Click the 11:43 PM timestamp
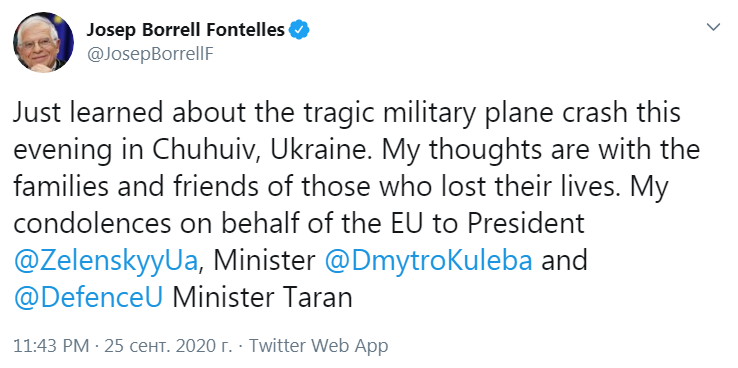Image resolution: width=738 pixels, height=368 pixels. pyautogui.click(x=51, y=346)
